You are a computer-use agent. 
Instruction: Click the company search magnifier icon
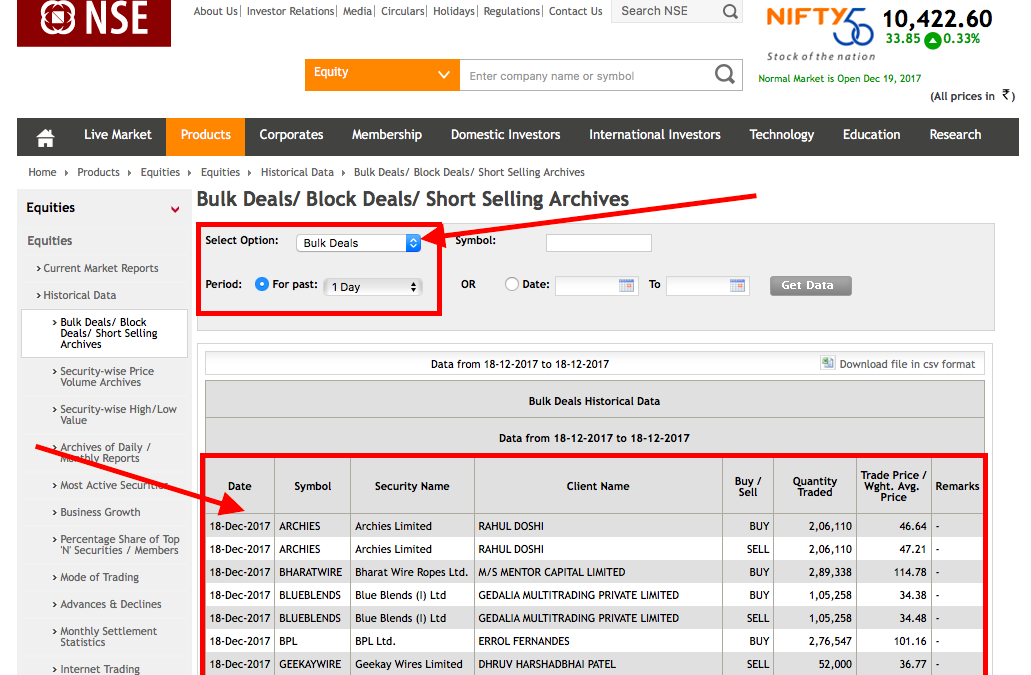[x=725, y=75]
